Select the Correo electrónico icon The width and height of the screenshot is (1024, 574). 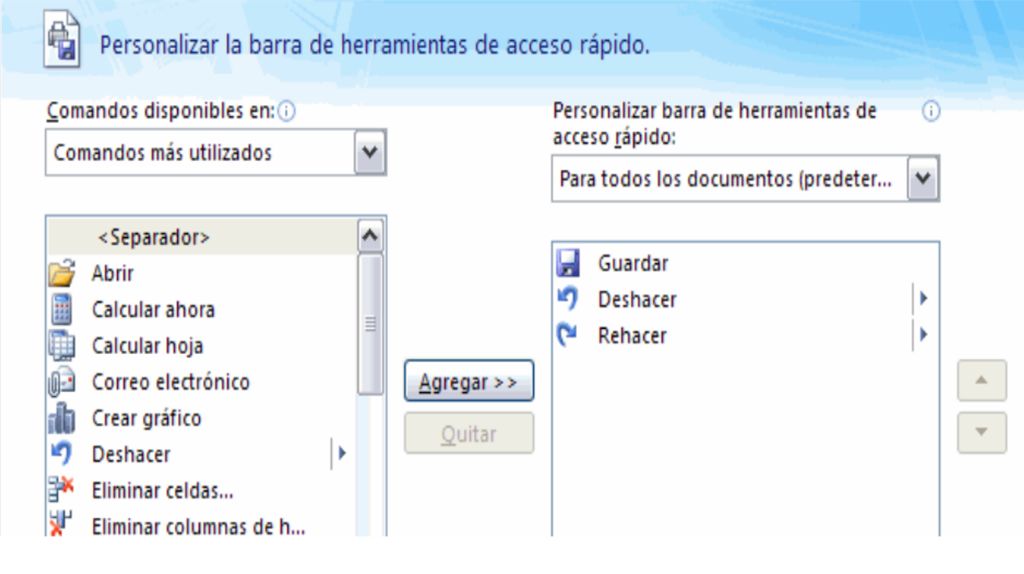(62, 382)
